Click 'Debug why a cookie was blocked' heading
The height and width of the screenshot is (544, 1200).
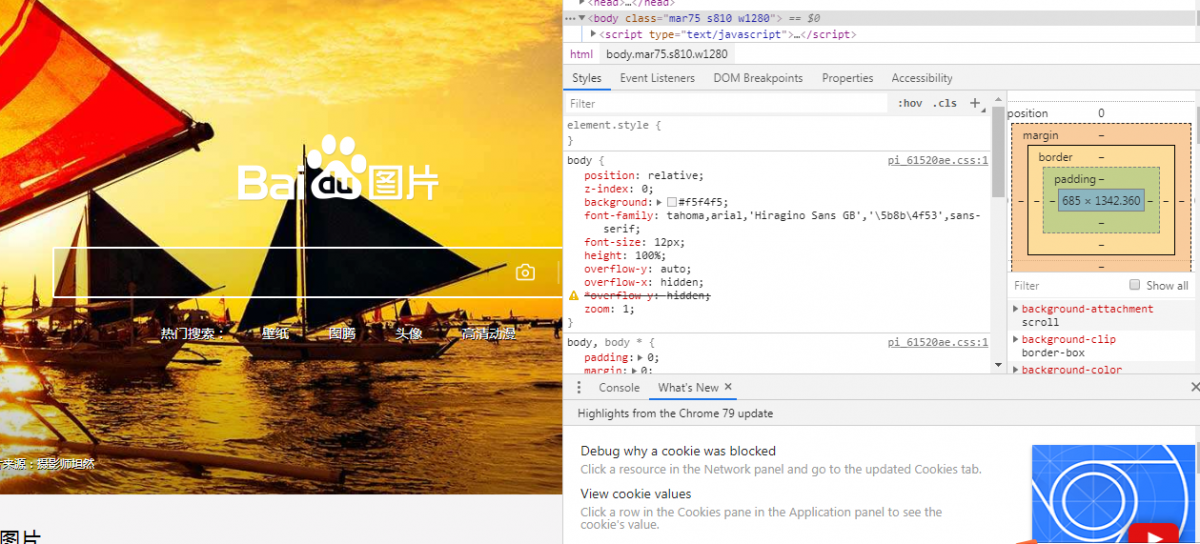point(678,451)
